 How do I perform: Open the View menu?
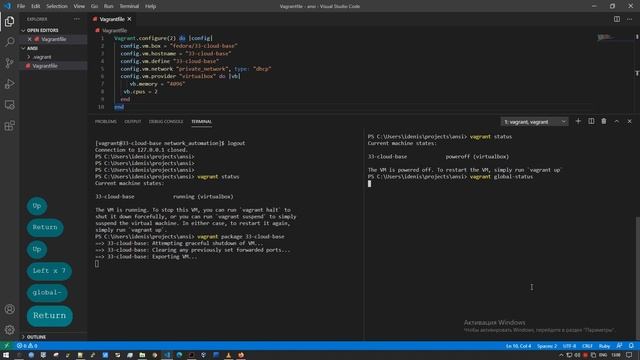[x=79, y=6]
